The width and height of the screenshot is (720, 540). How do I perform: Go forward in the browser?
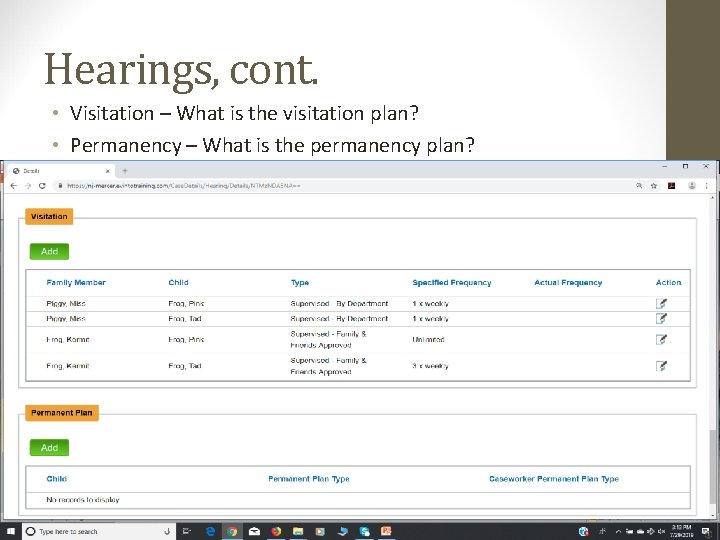tap(28, 186)
